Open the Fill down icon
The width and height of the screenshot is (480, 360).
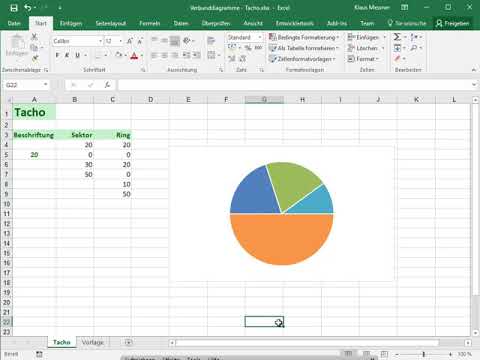point(397,48)
